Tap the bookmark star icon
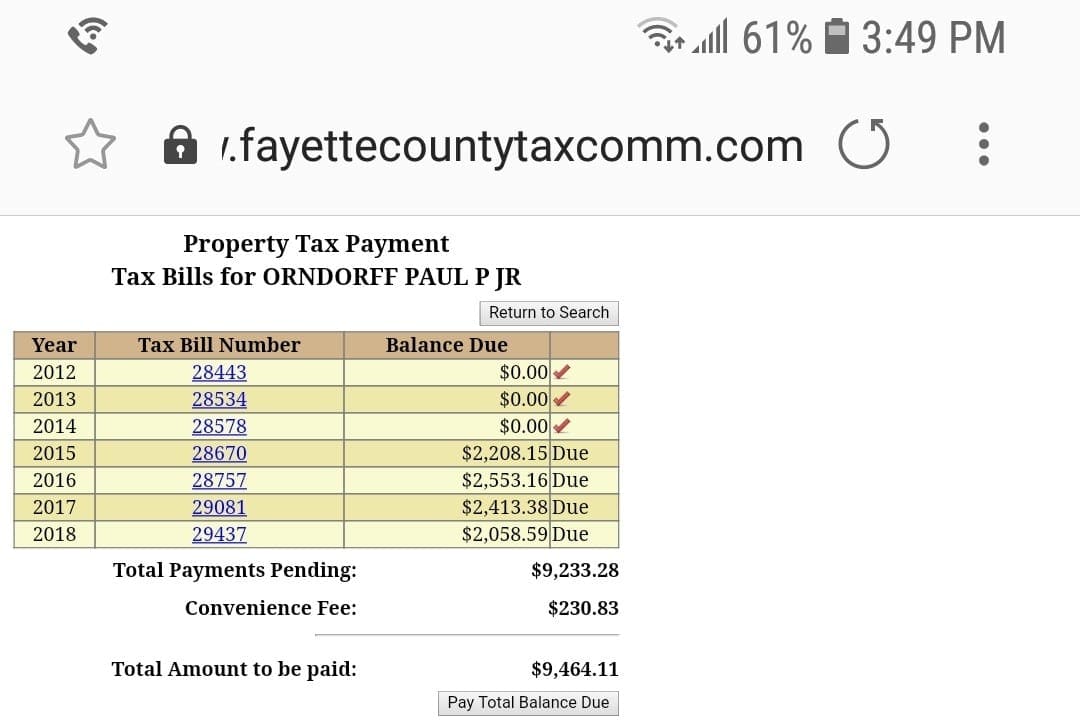This screenshot has width=1080, height=720. [90, 145]
